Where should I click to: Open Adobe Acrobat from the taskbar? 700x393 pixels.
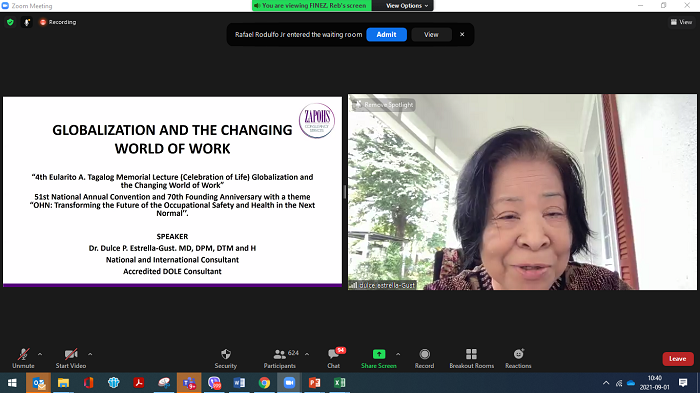(x=138, y=383)
